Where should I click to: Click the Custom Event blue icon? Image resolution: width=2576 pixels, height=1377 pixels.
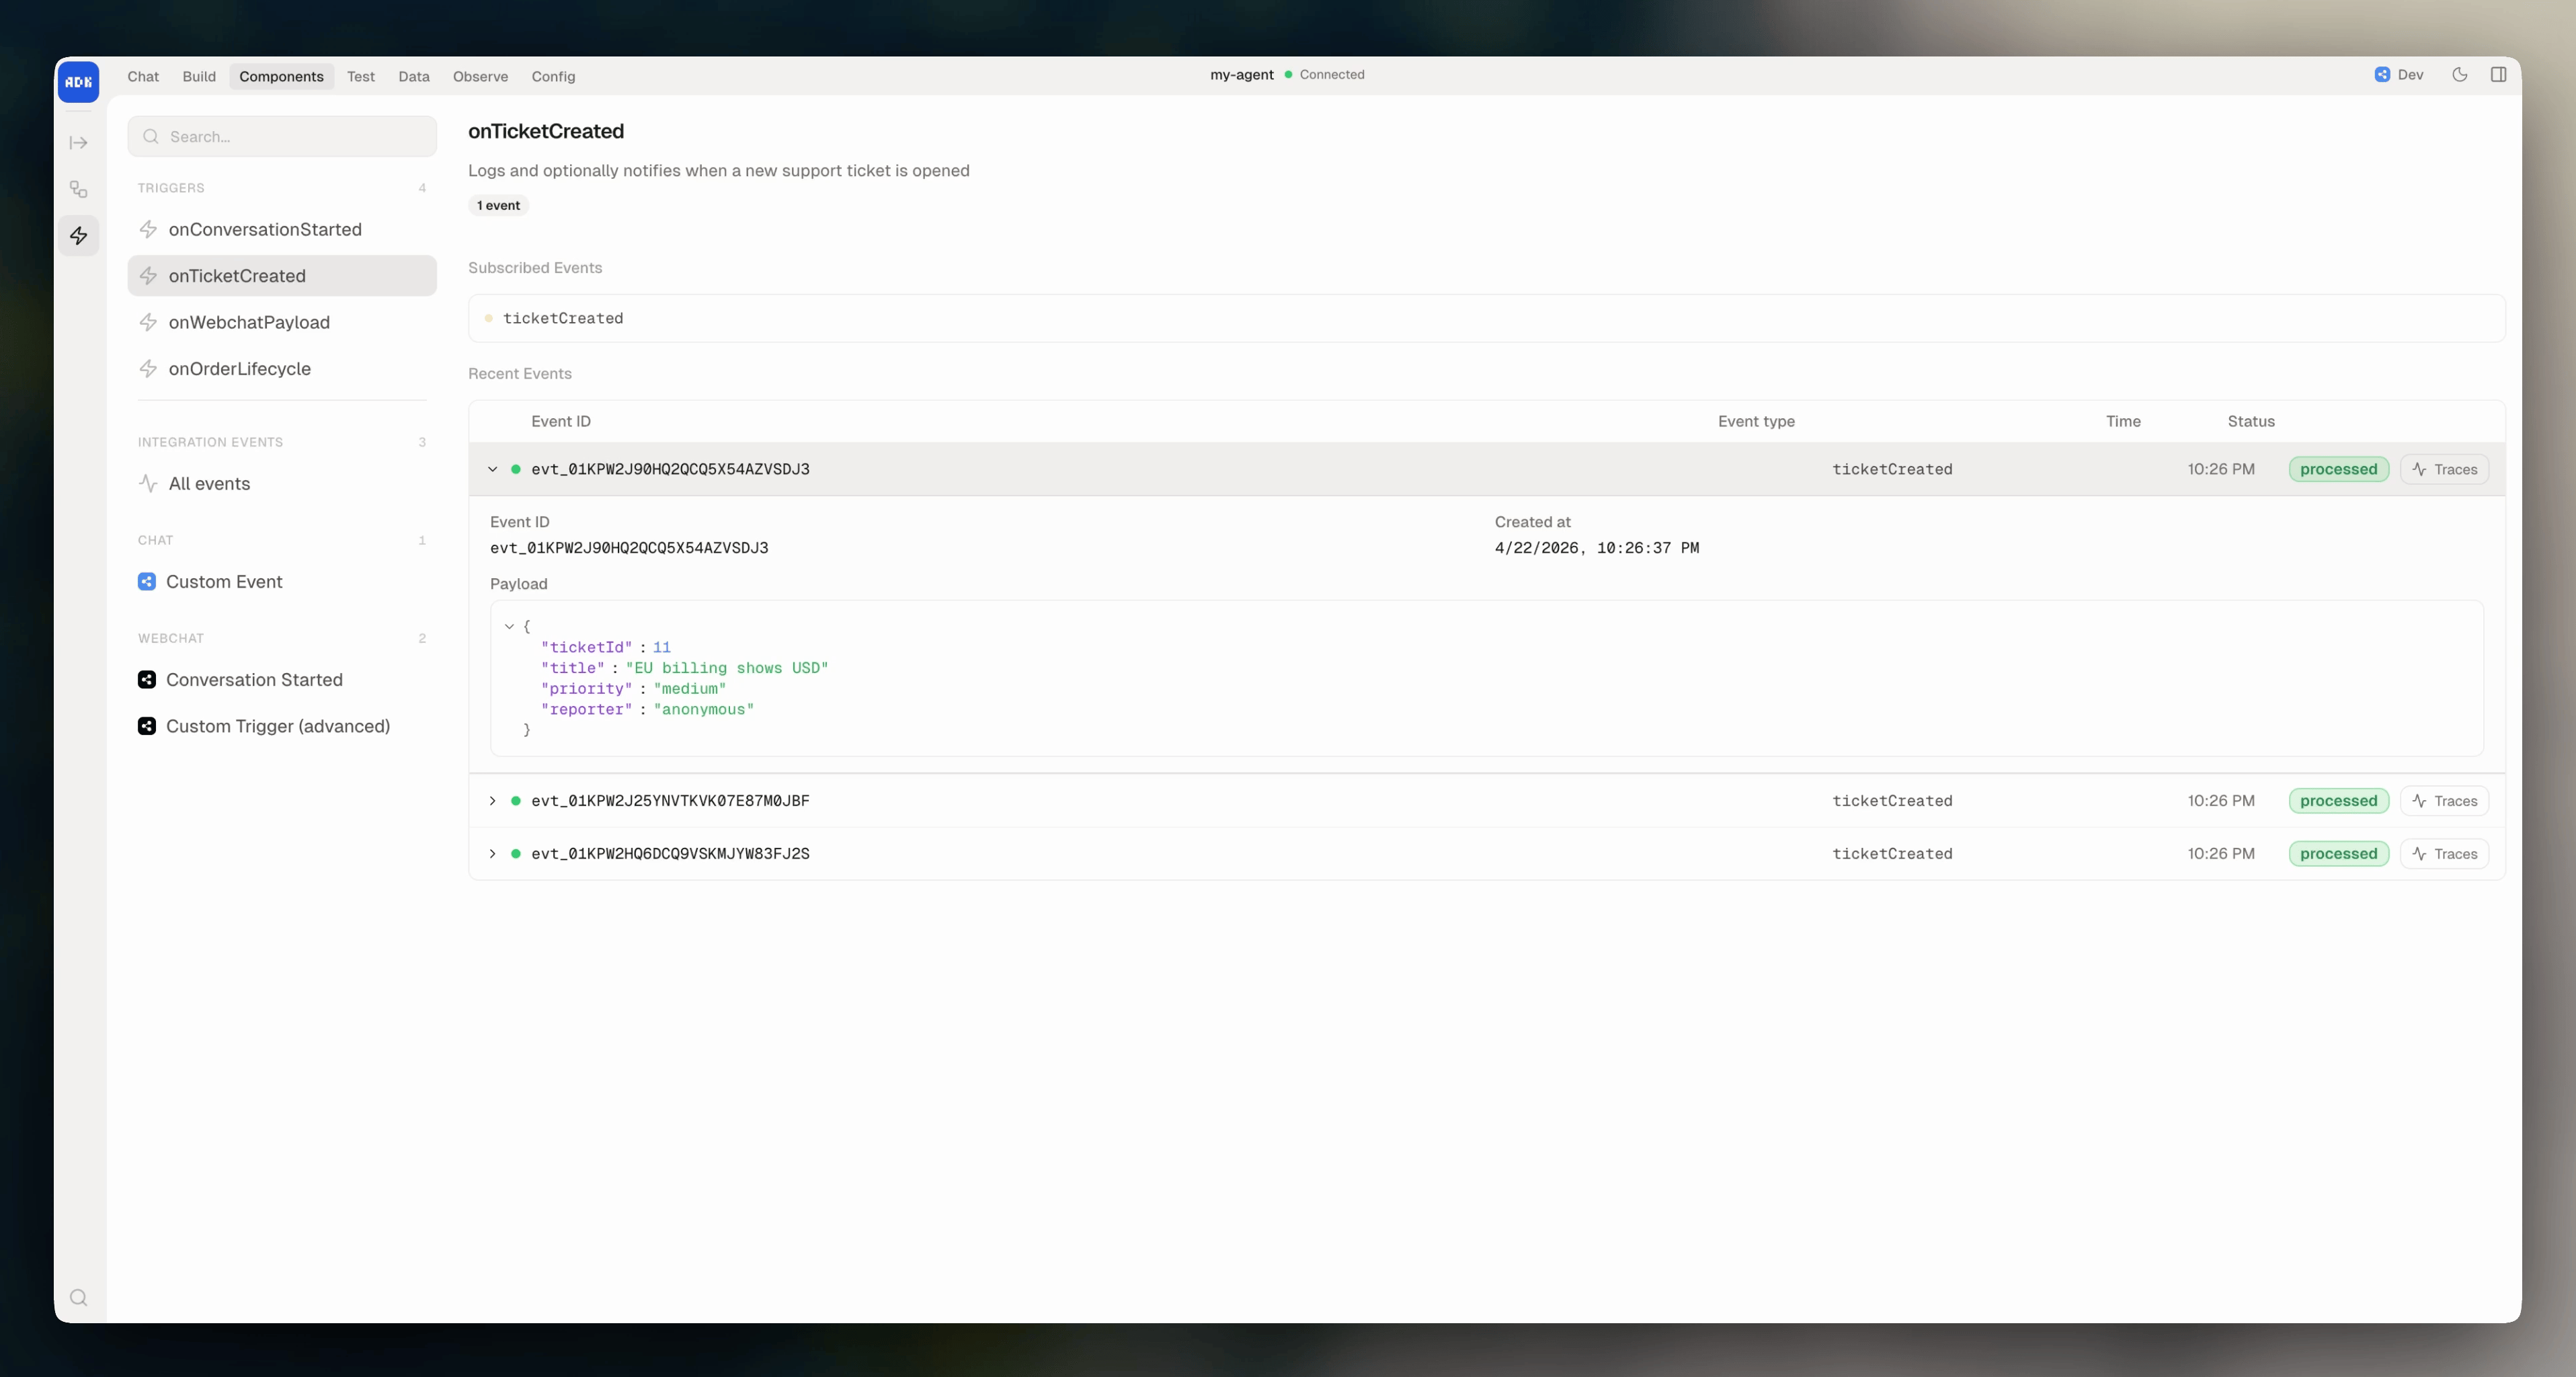[147, 581]
